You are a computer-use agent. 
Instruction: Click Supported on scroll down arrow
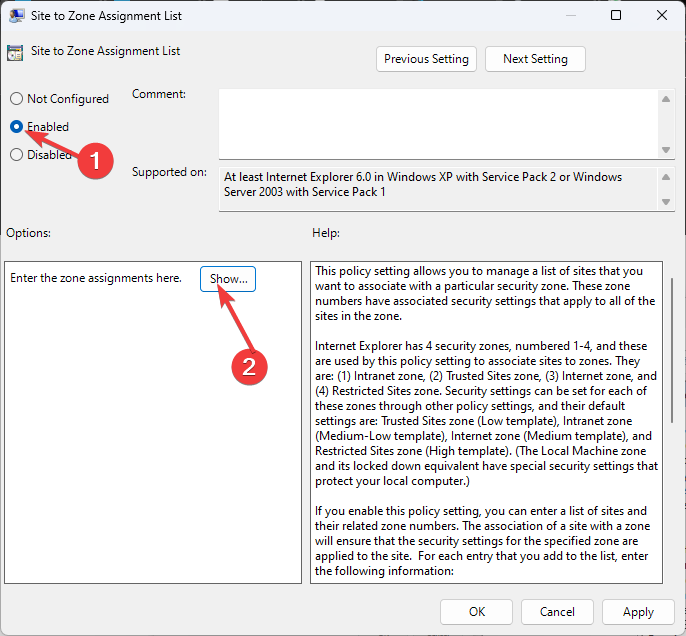click(666, 202)
